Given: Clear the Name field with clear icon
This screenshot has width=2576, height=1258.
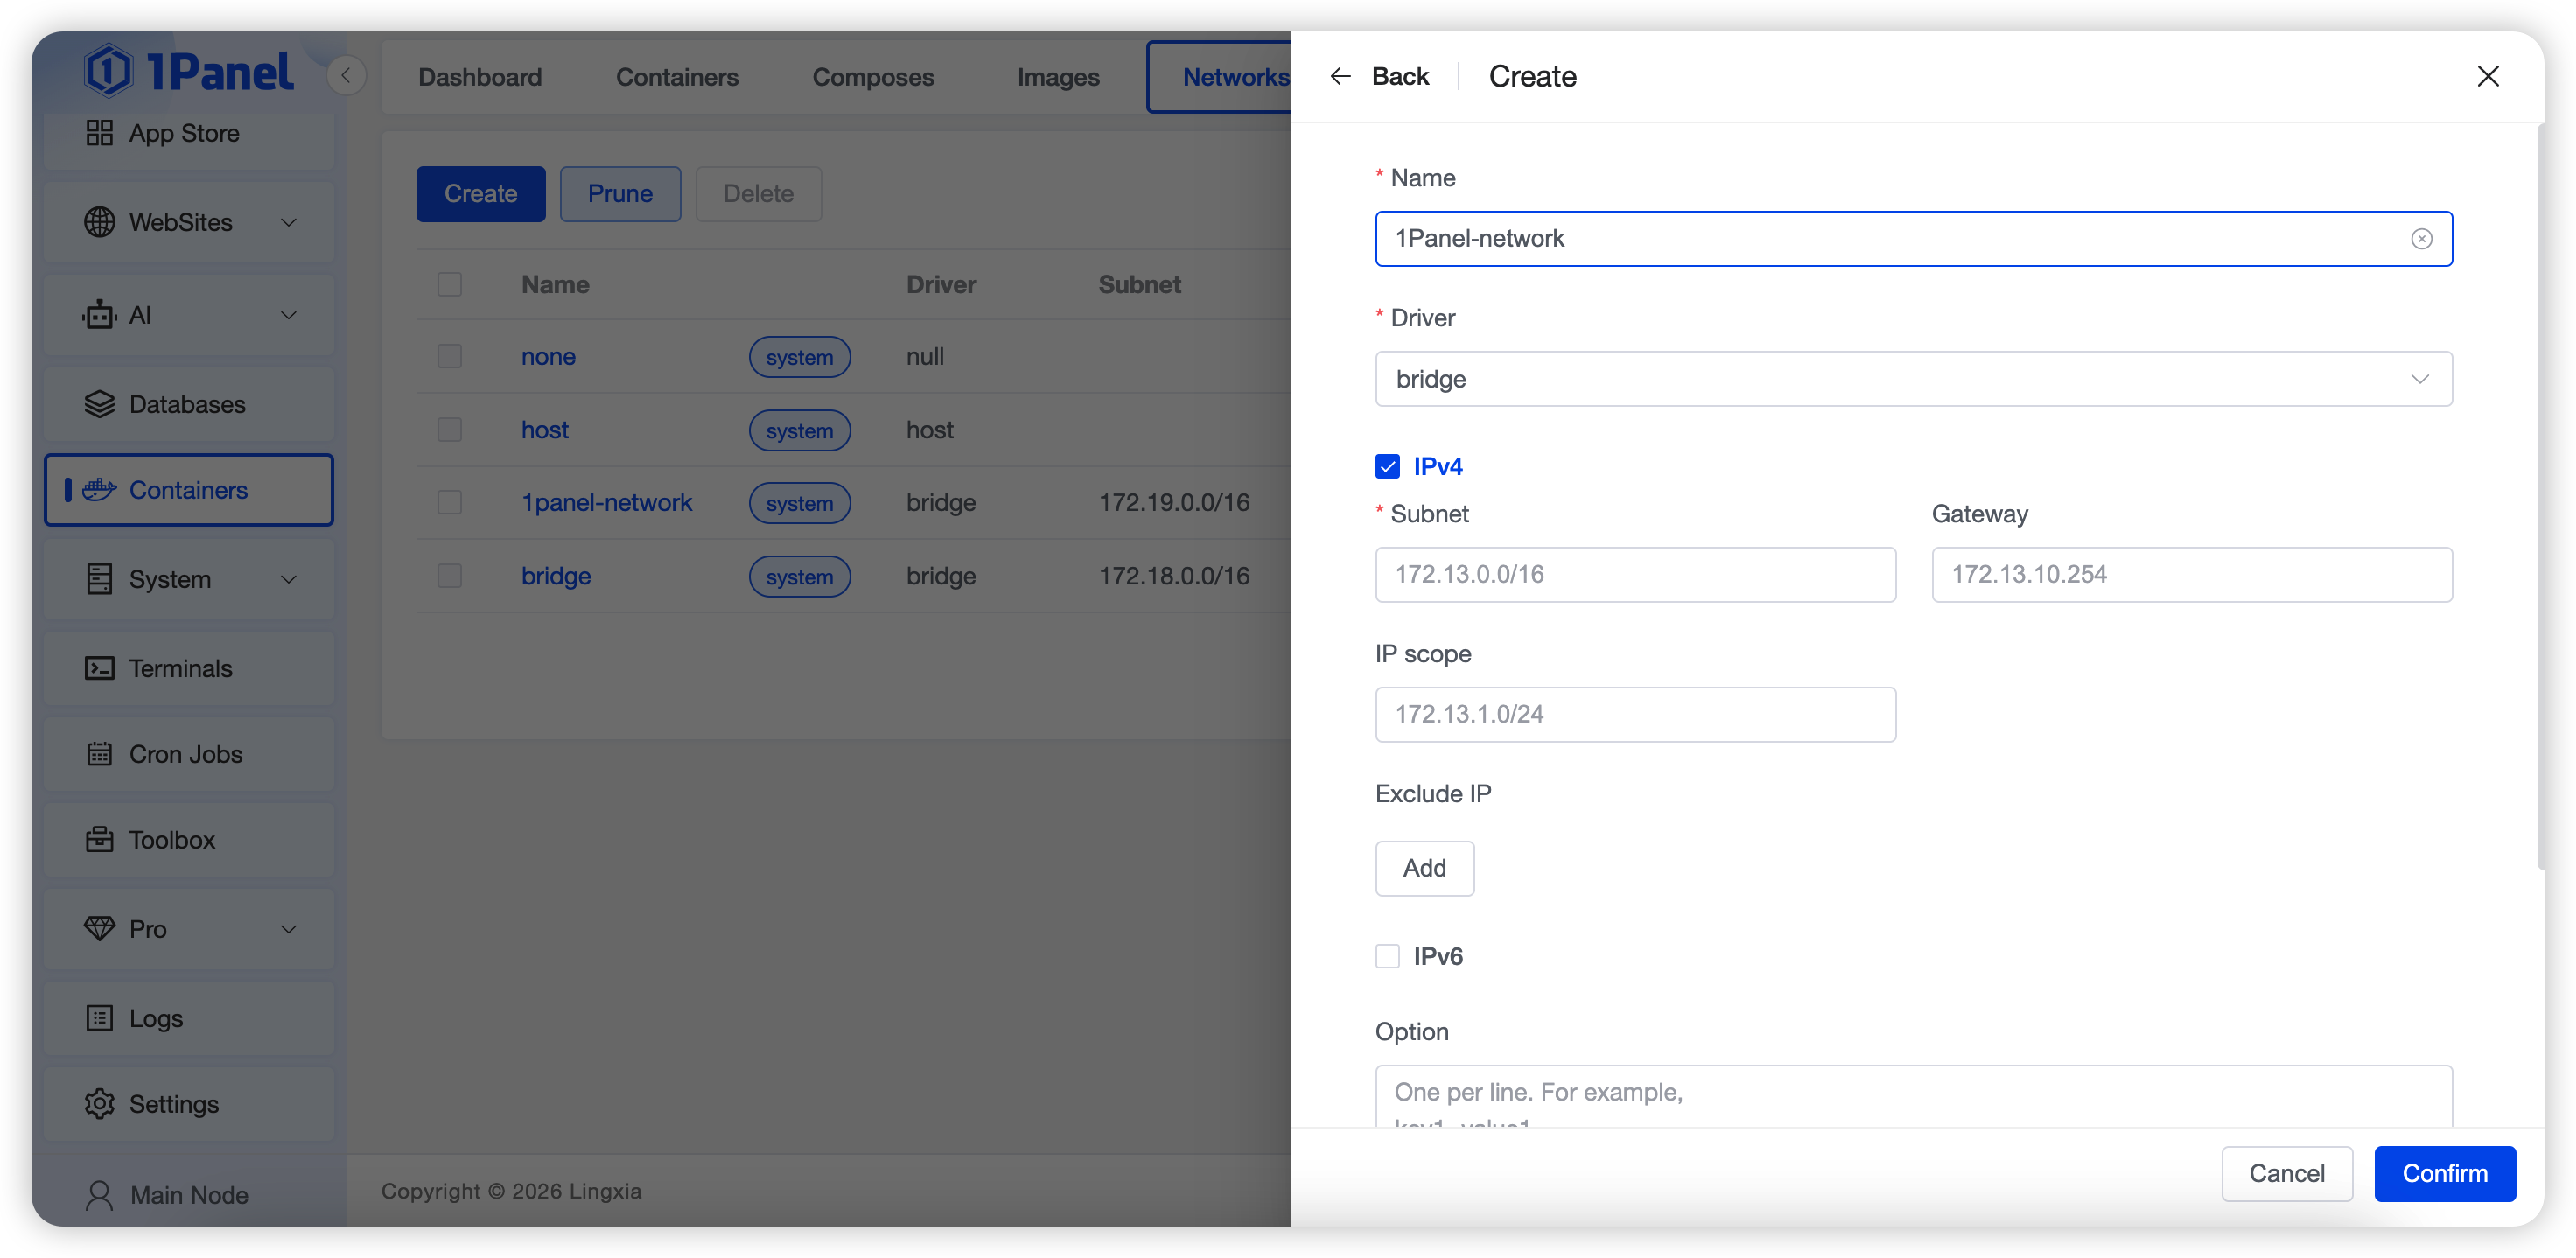Looking at the screenshot, I should coord(2421,238).
